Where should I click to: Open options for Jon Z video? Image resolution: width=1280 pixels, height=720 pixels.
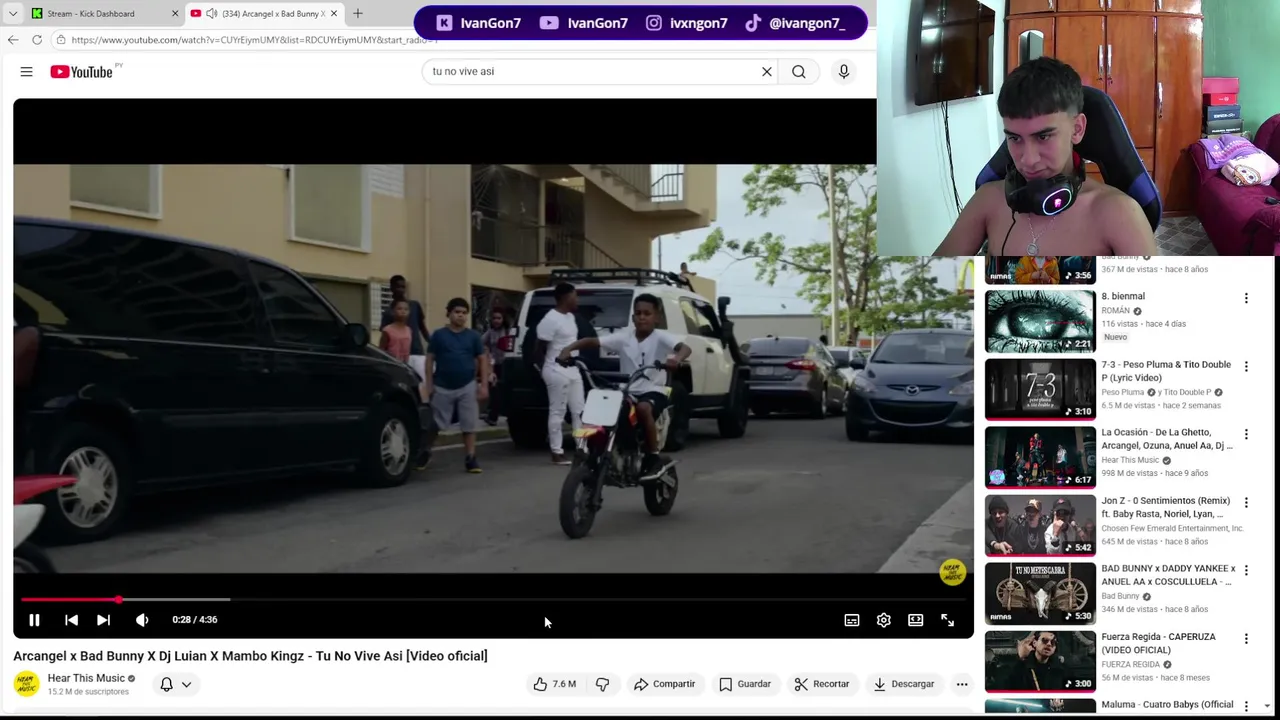click(1246, 502)
